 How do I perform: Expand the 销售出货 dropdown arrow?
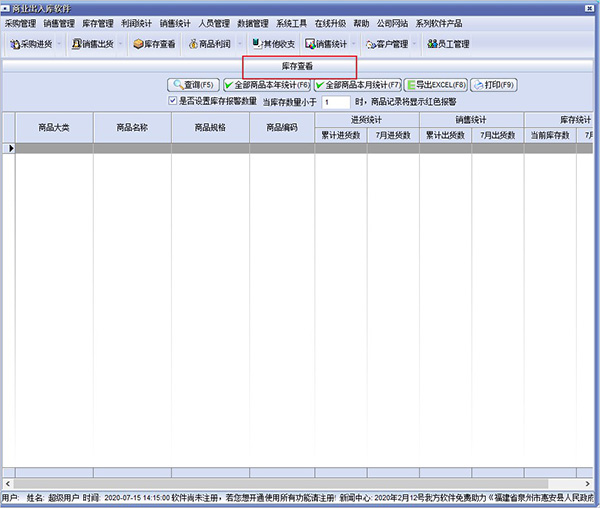pyautogui.click(x=120, y=44)
